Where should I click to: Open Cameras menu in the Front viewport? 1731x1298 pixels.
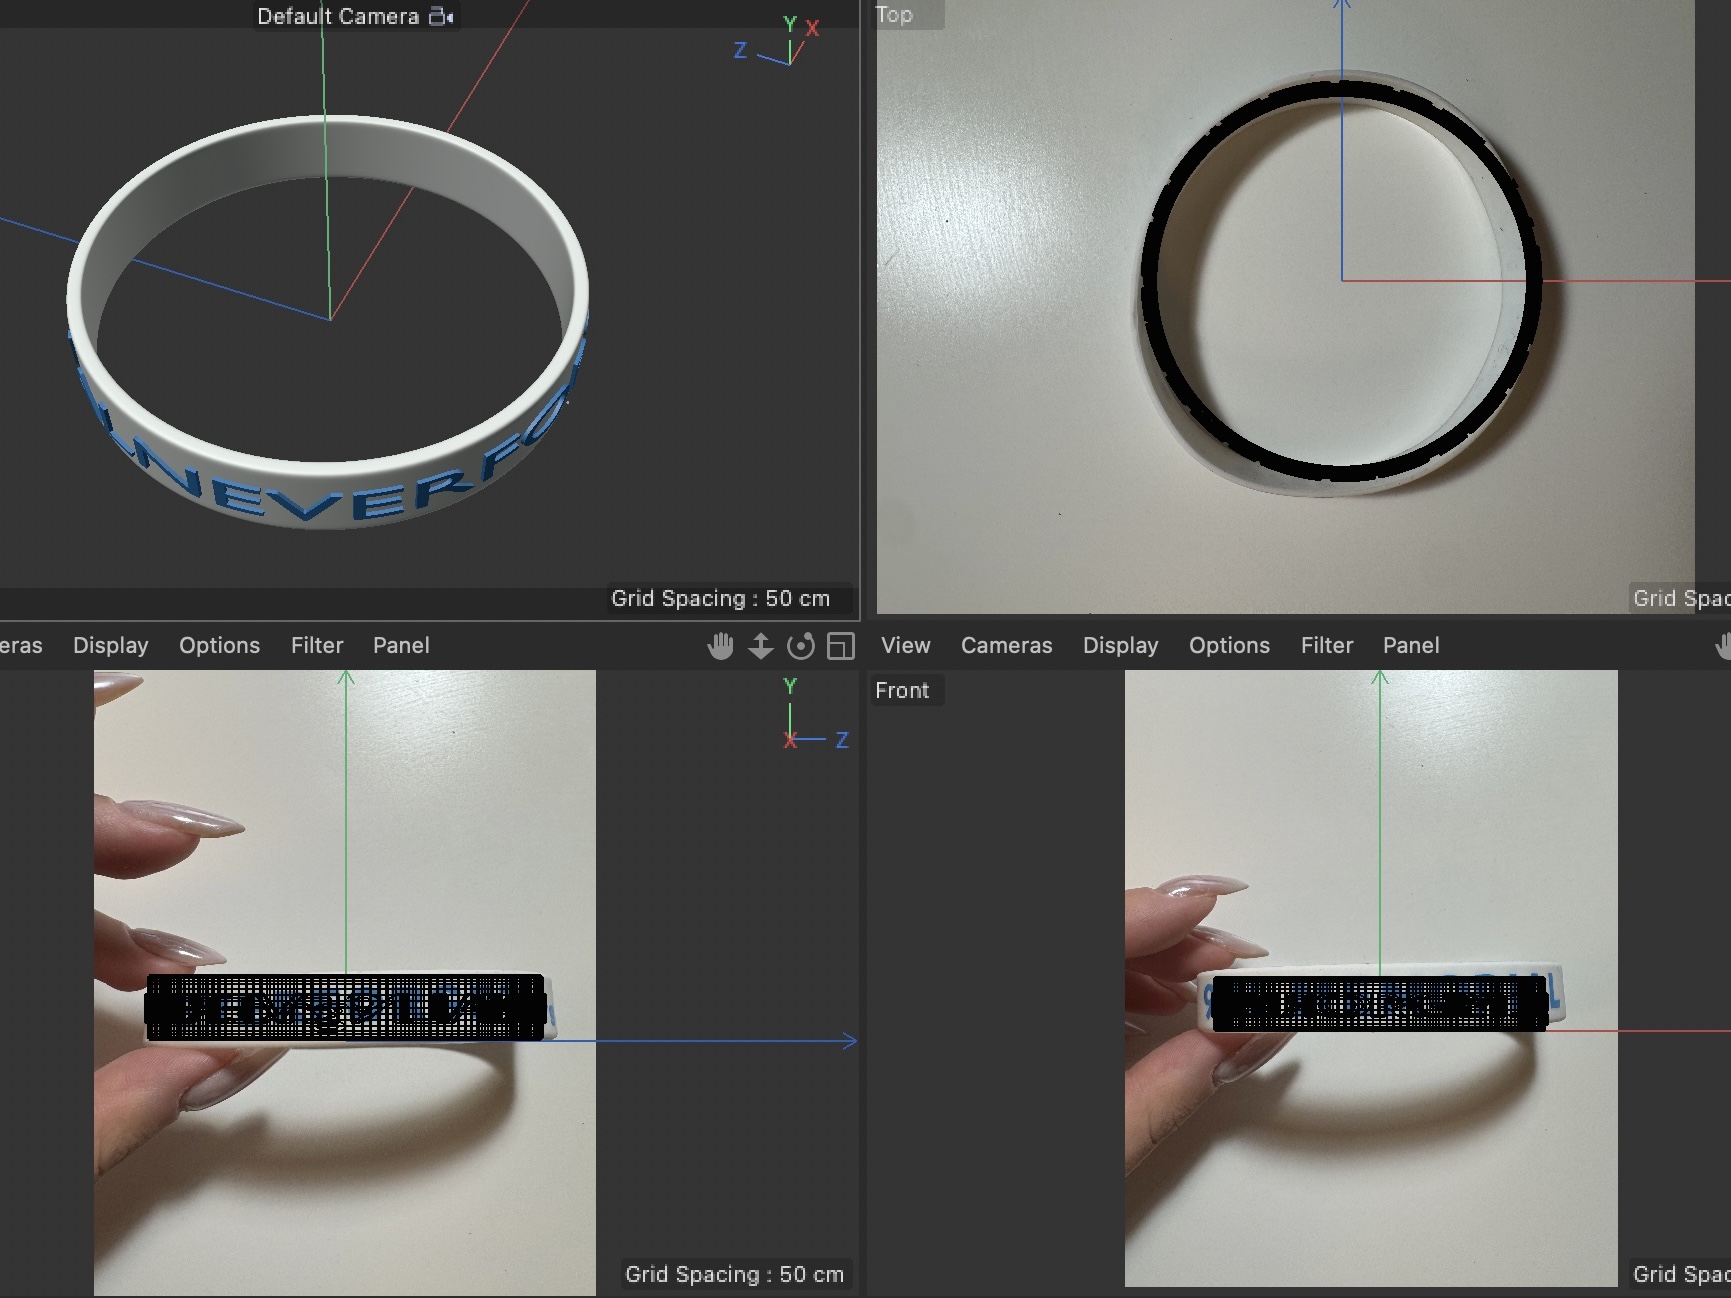point(1006,646)
